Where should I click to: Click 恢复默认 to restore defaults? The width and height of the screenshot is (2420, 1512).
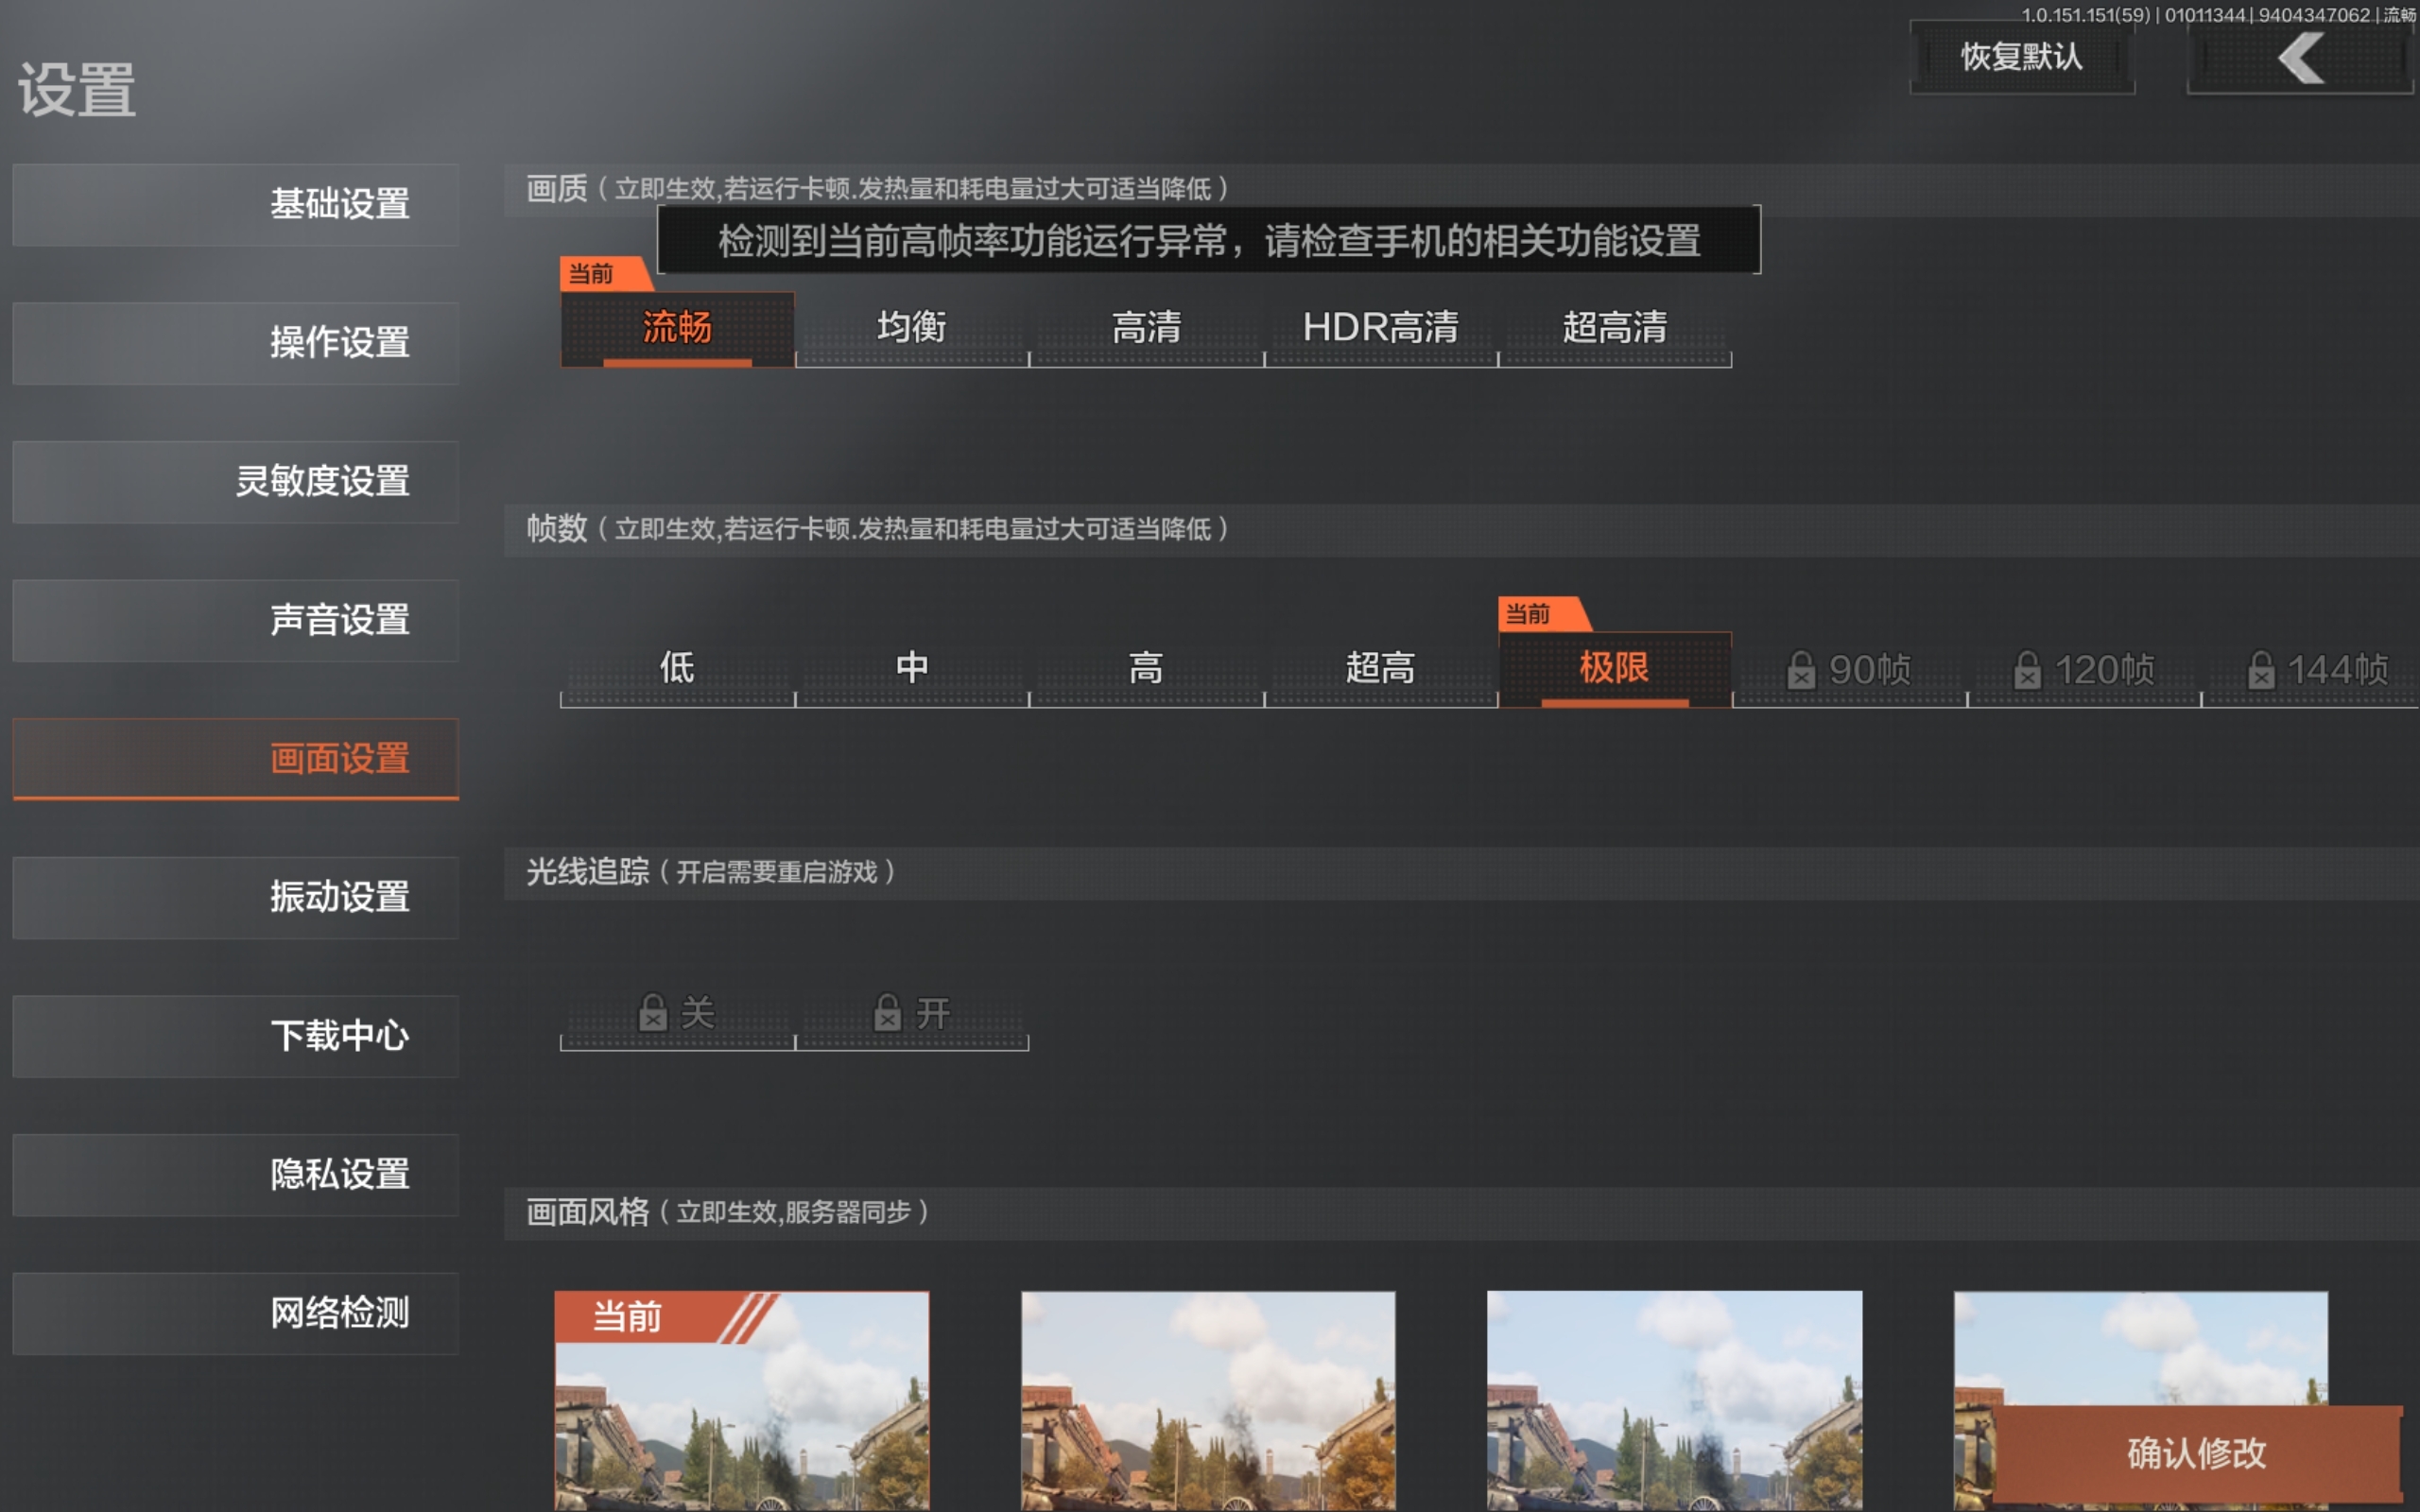[x=2022, y=58]
